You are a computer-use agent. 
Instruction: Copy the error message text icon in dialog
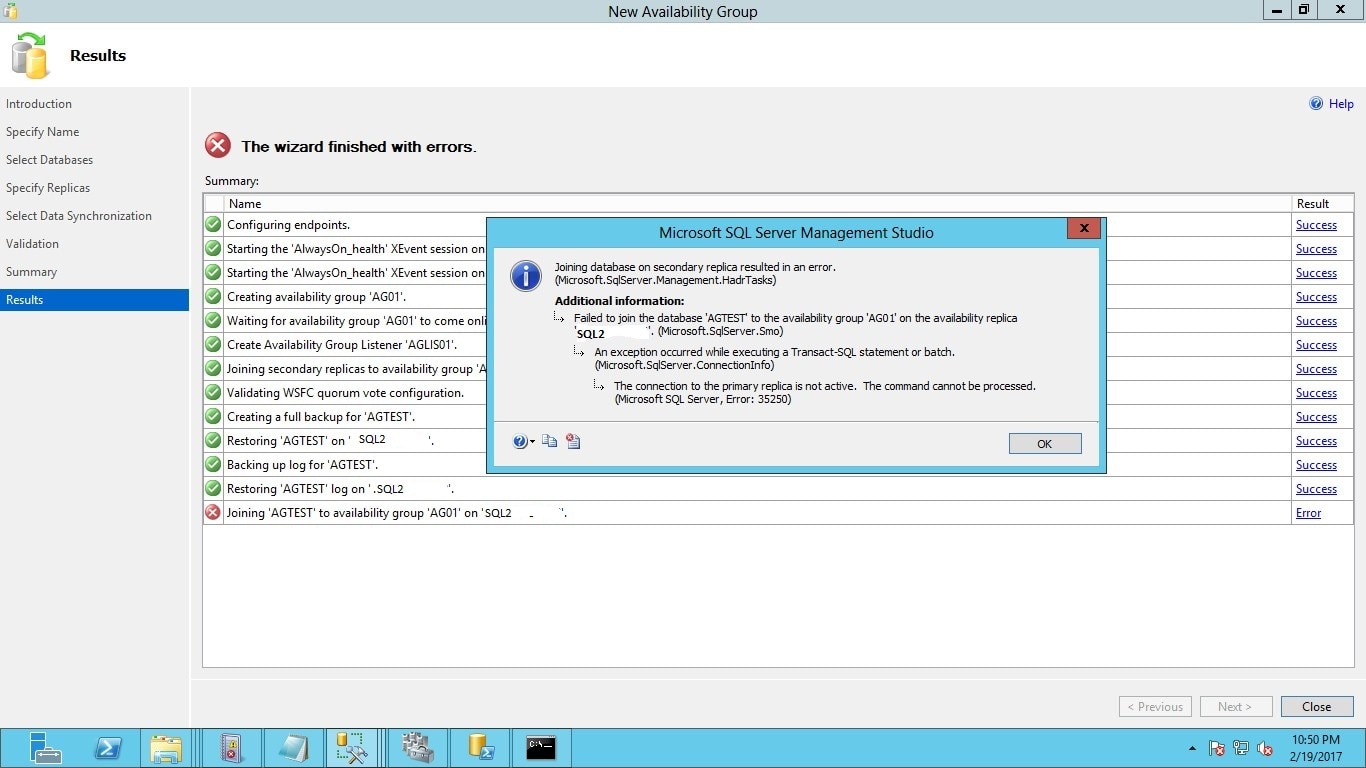pos(549,441)
